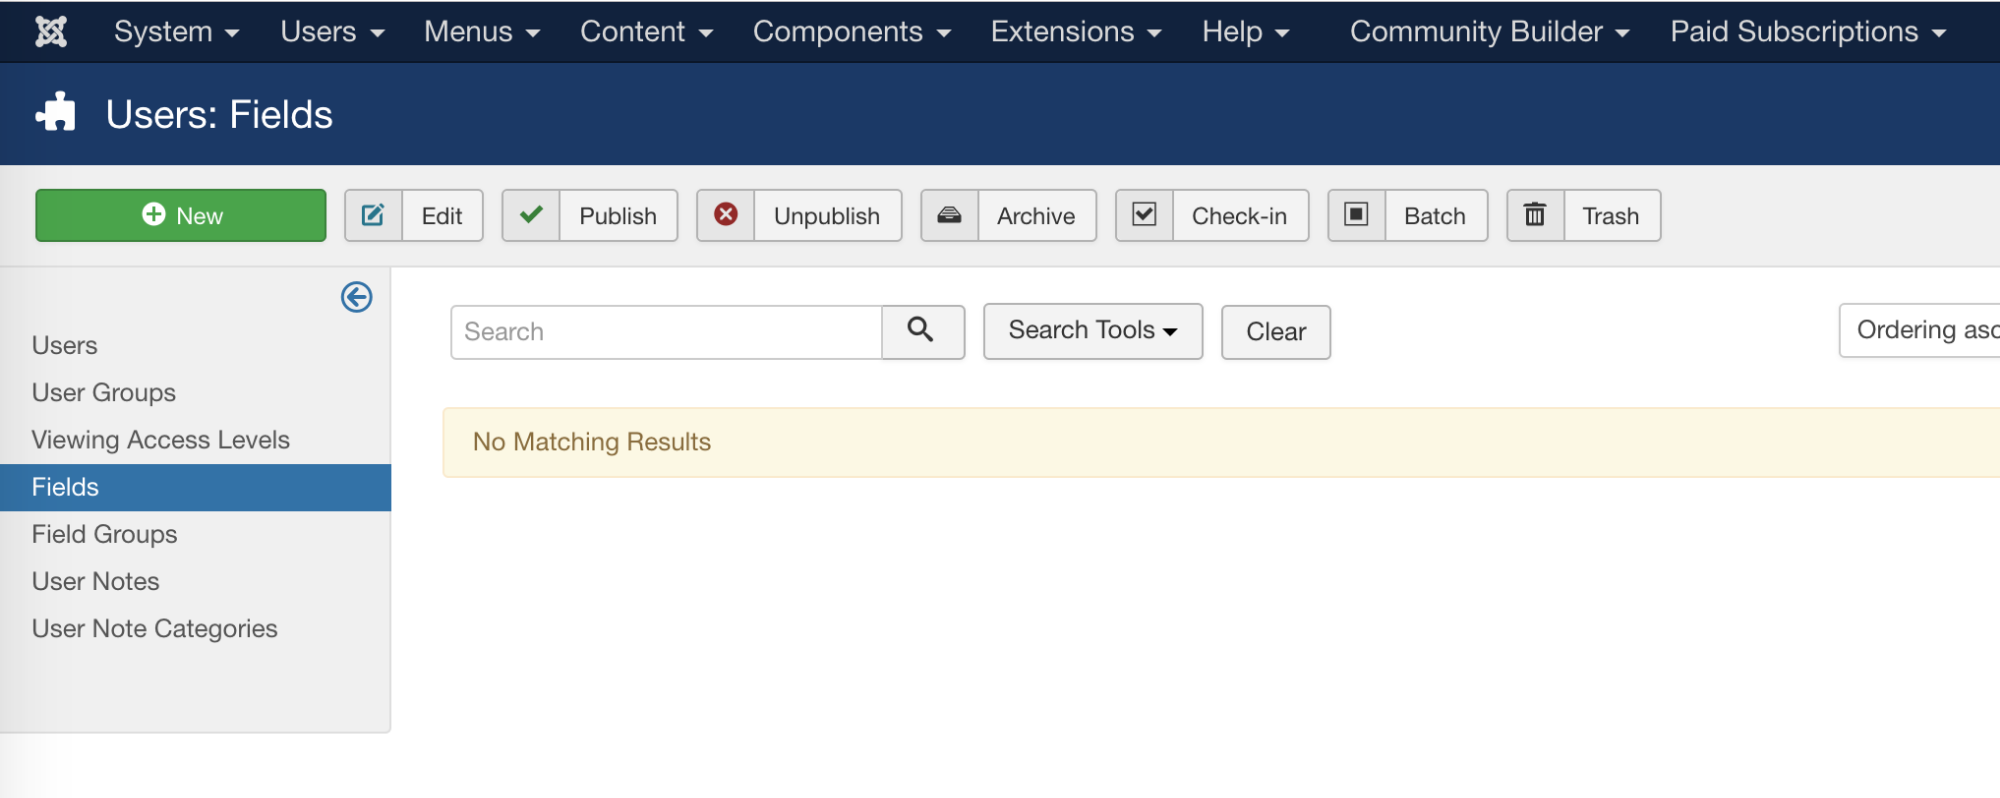Open the Community Builder menu

coord(1489,32)
